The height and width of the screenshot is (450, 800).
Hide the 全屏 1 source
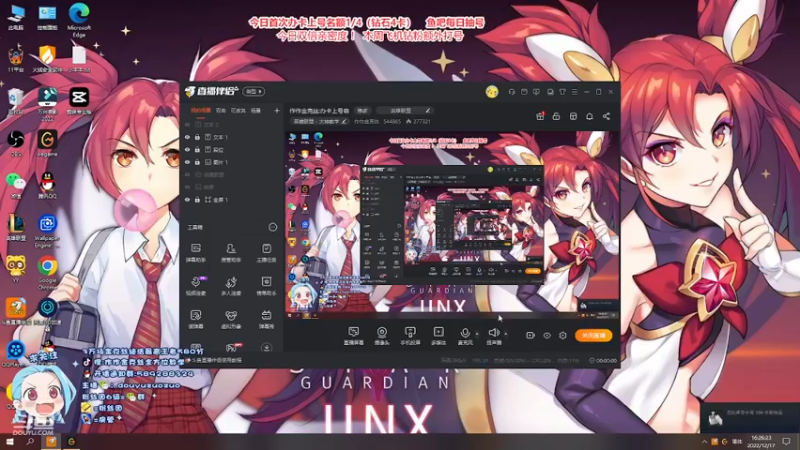pyautogui.click(x=187, y=200)
